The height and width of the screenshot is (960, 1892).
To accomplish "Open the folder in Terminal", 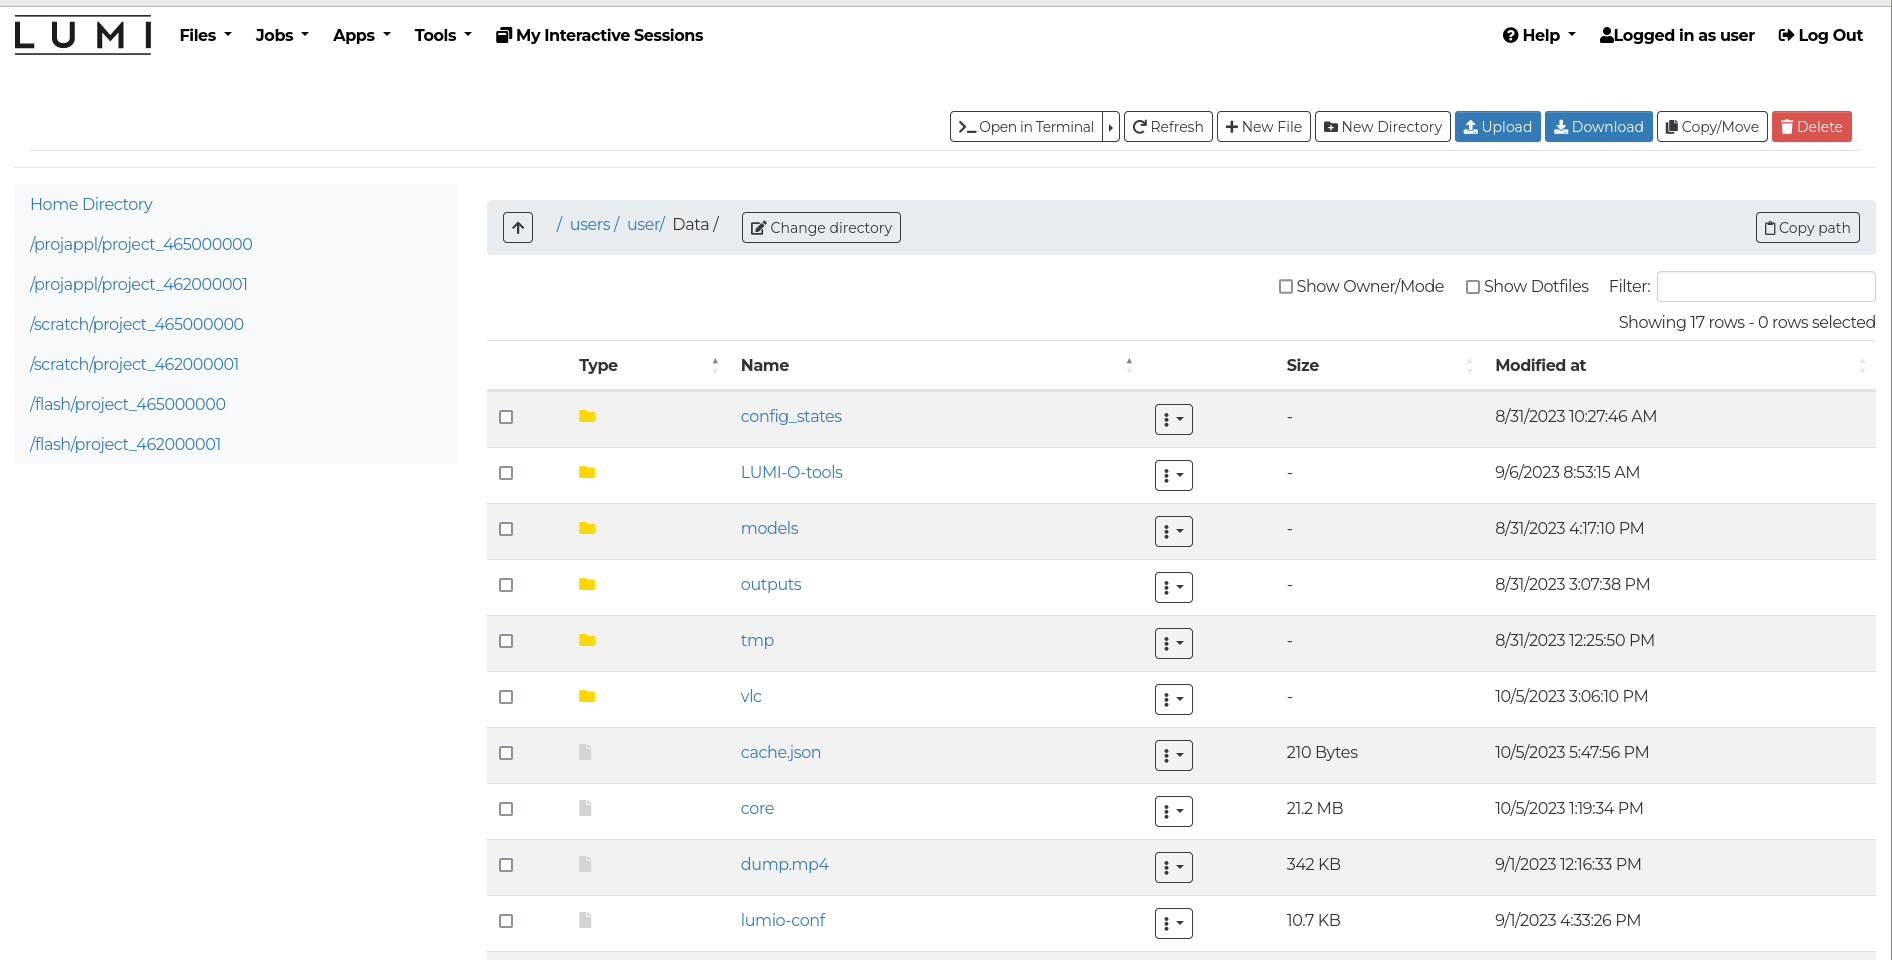I will pos(1027,127).
